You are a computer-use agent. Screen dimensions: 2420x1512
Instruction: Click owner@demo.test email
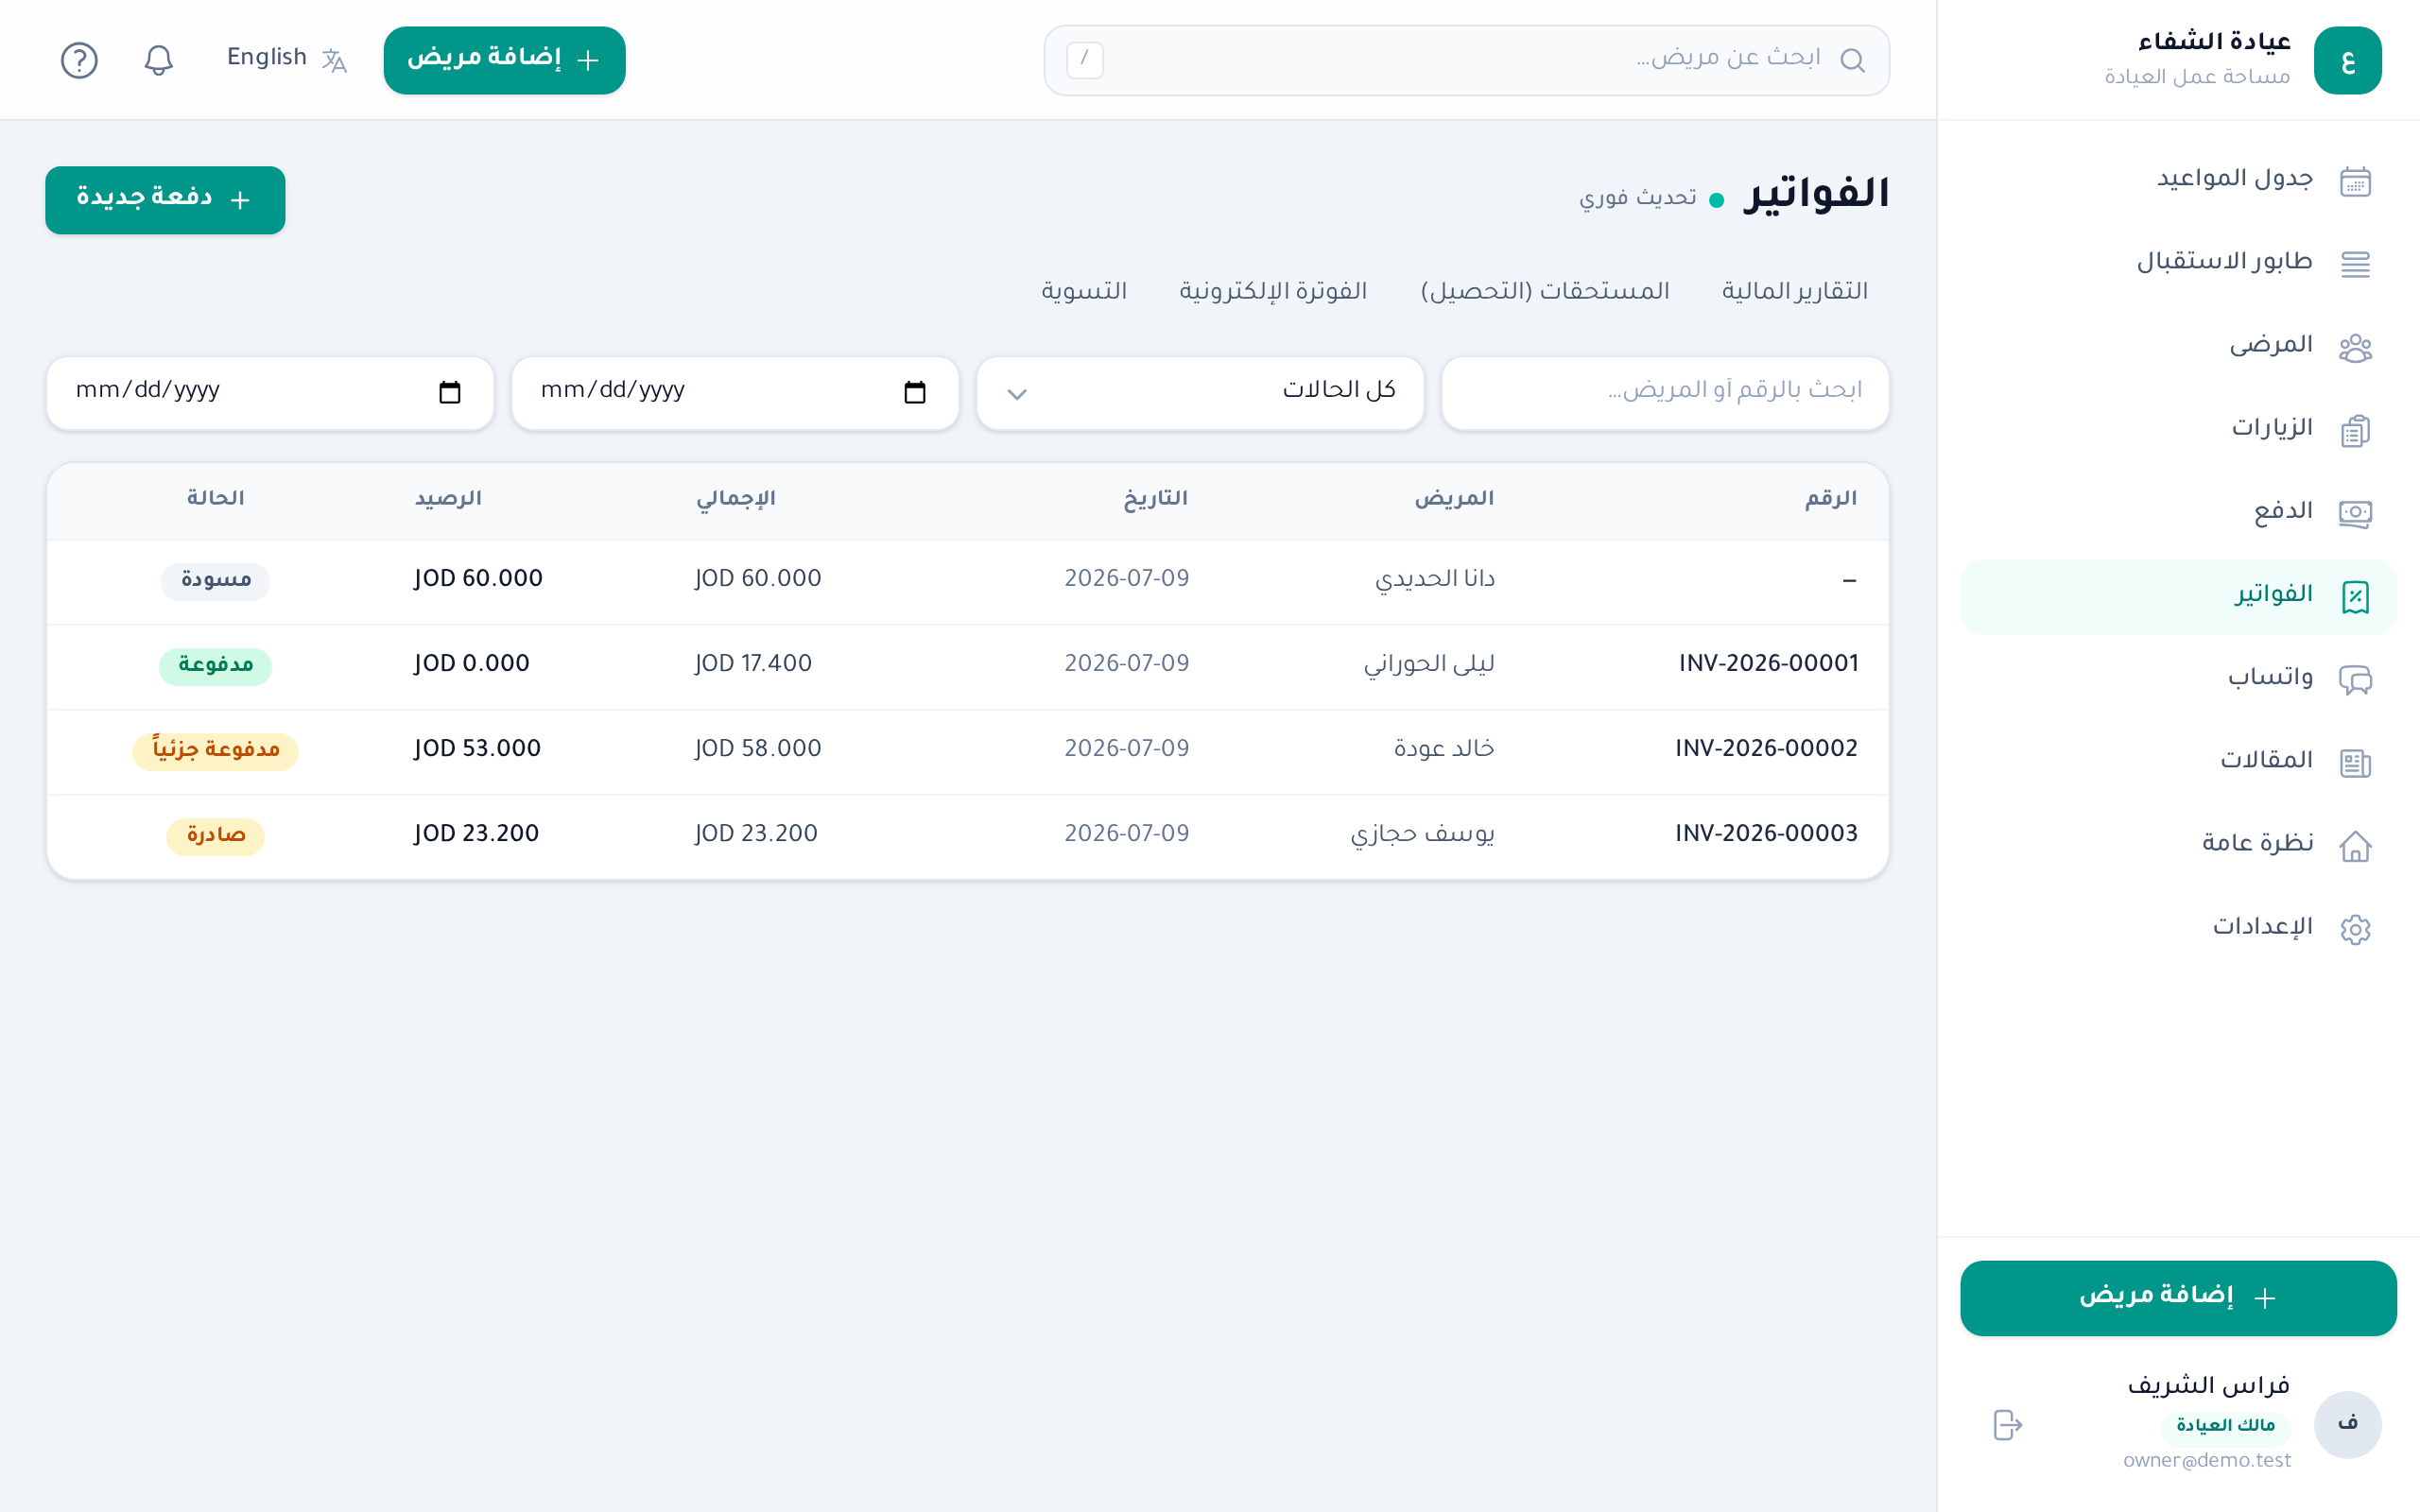(2206, 1461)
